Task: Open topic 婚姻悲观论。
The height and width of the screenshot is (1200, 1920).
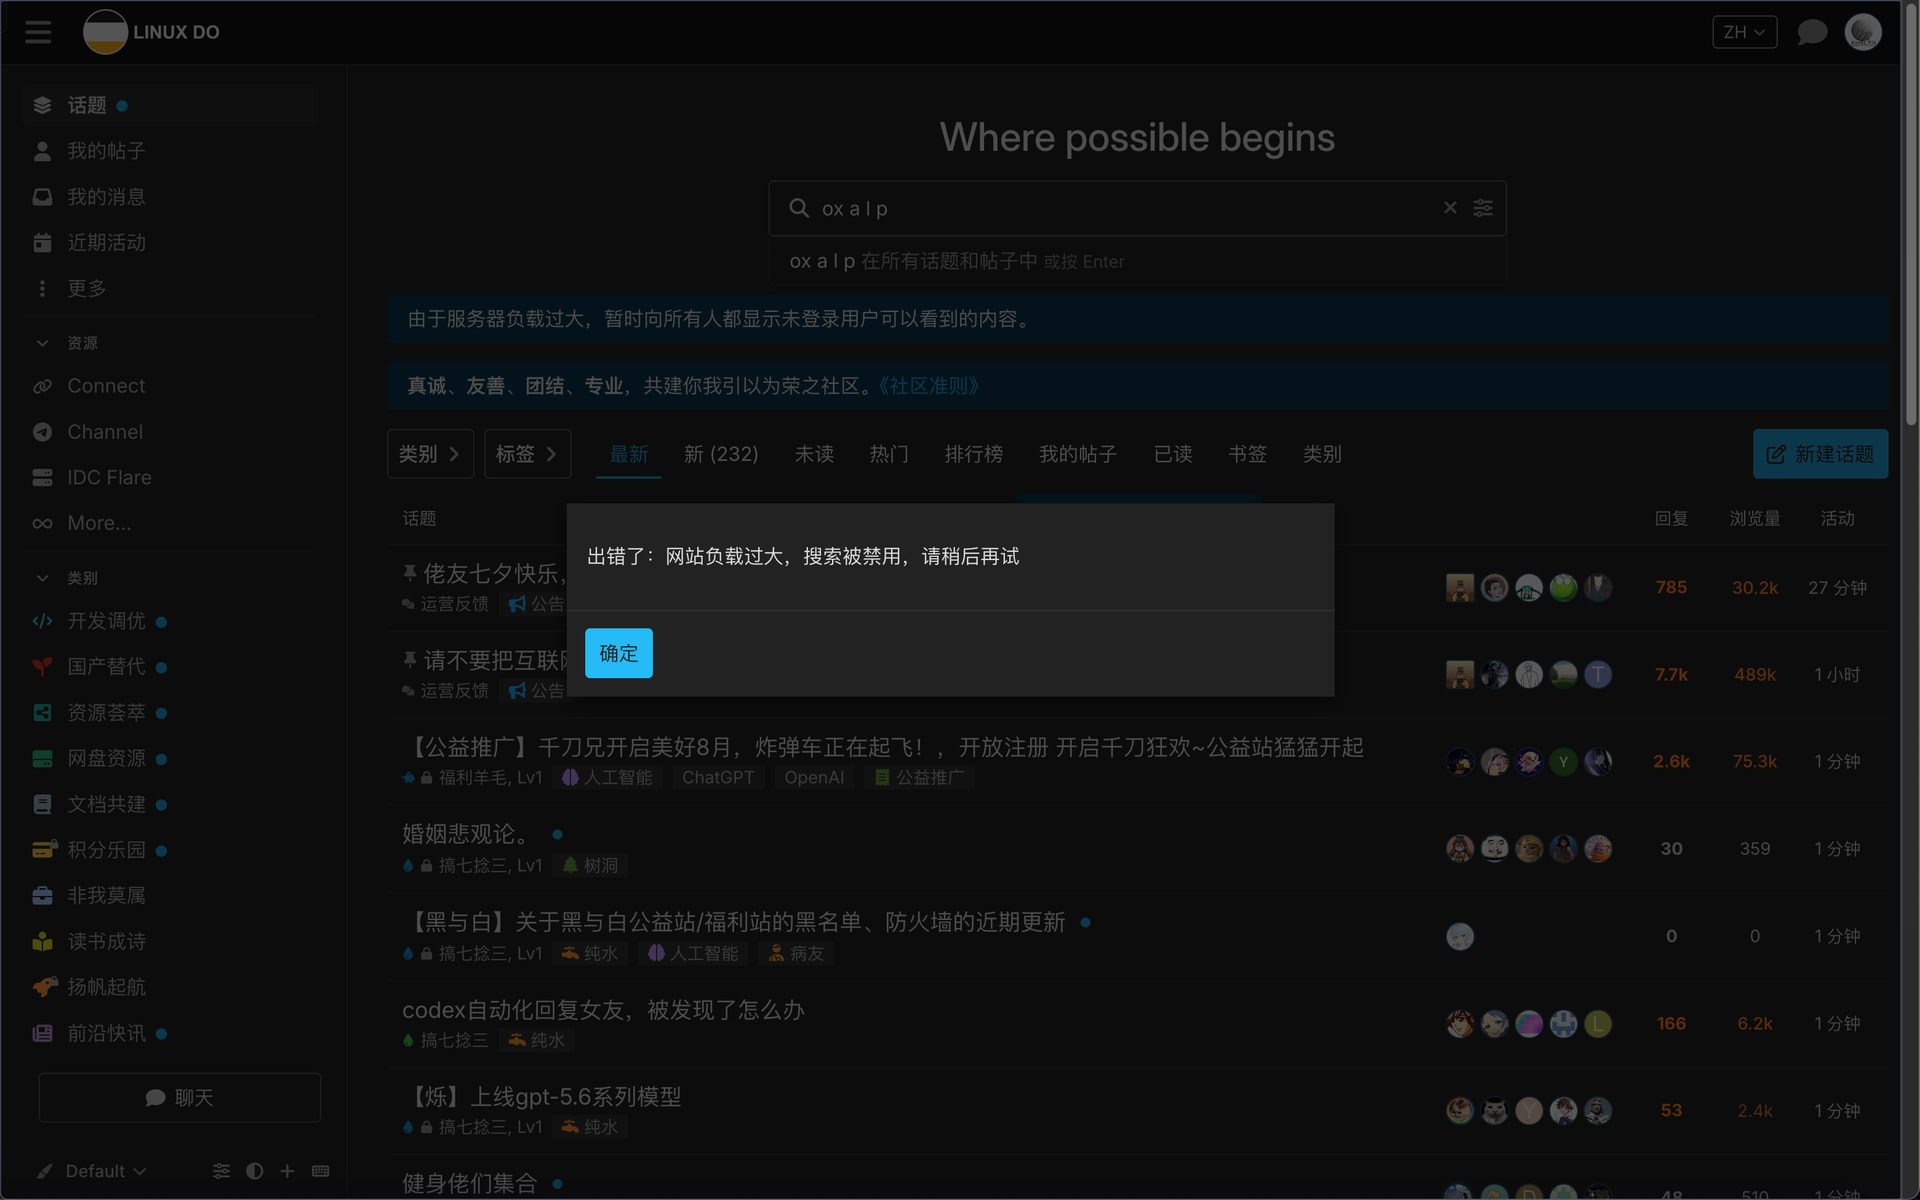Action: pyautogui.click(x=468, y=834)
